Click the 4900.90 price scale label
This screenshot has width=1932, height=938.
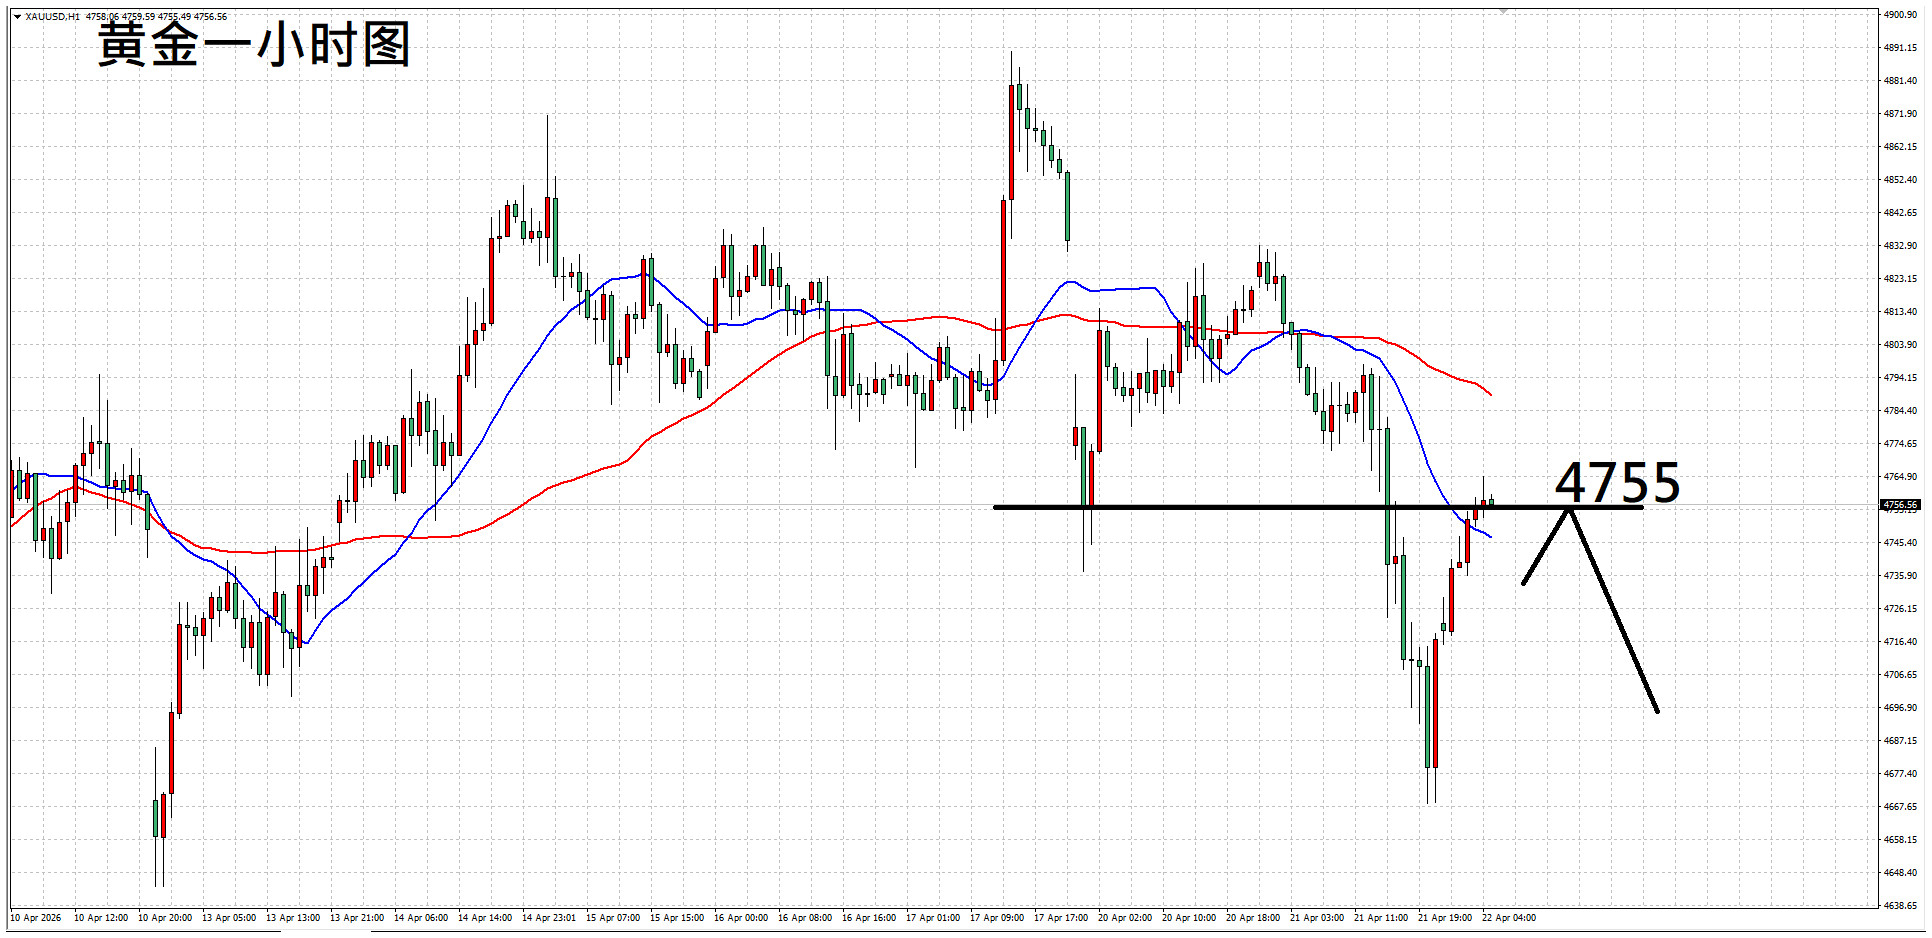tap(1900, 15)
